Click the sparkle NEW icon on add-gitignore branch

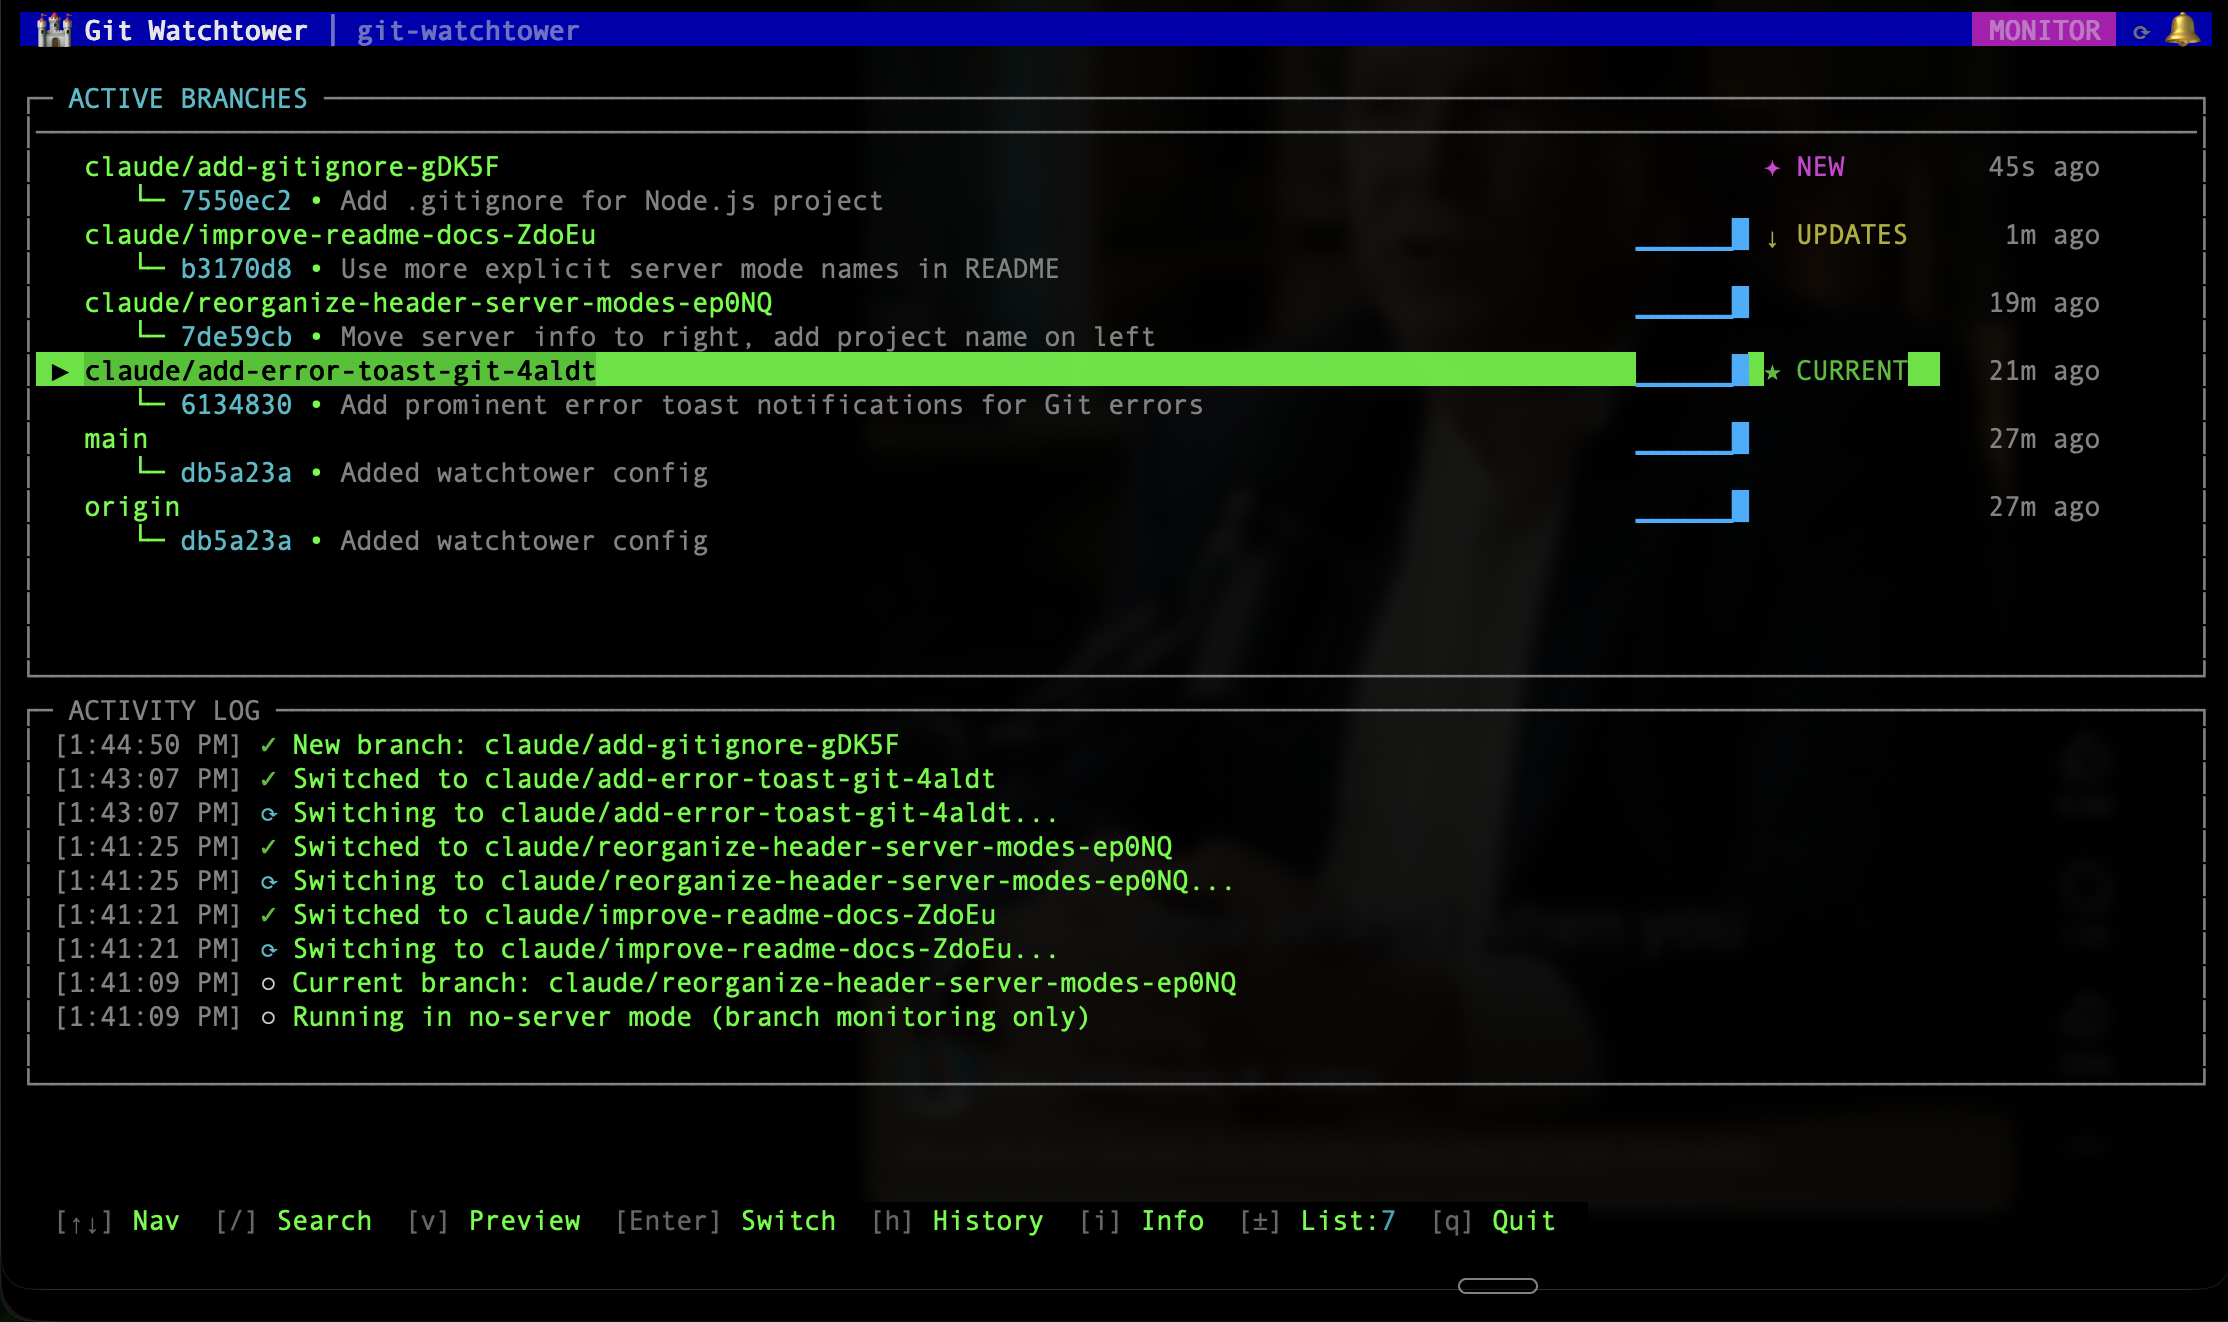point(1772,168)
